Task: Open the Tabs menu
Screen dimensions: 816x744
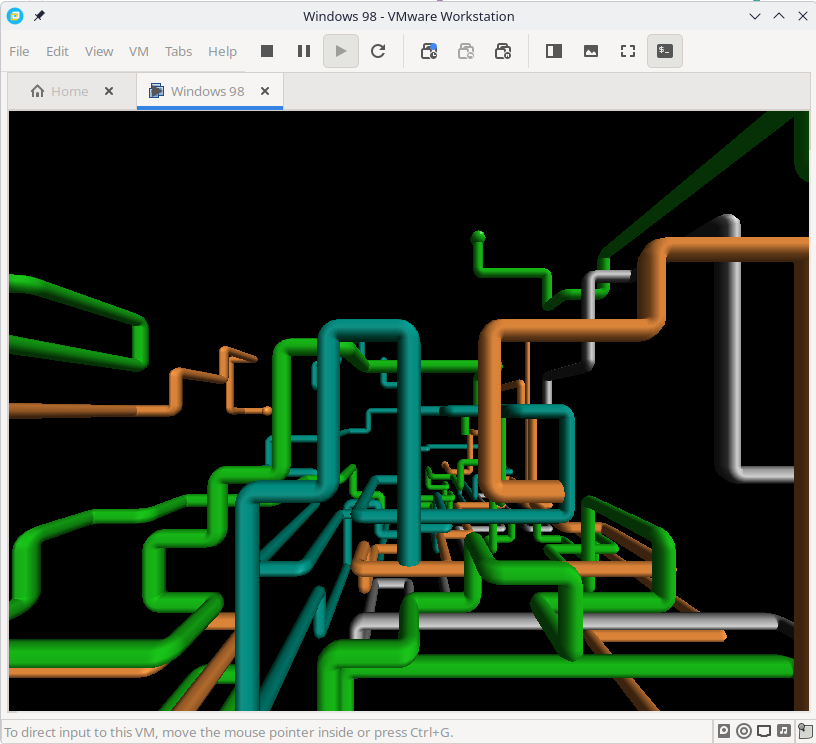Action: click(178, 52)
